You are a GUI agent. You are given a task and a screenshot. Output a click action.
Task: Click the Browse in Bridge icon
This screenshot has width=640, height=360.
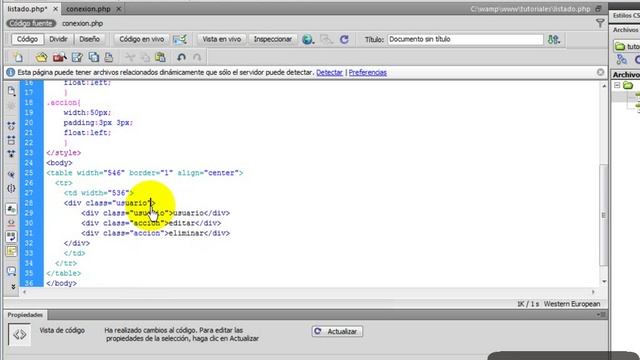coord(60,57)
